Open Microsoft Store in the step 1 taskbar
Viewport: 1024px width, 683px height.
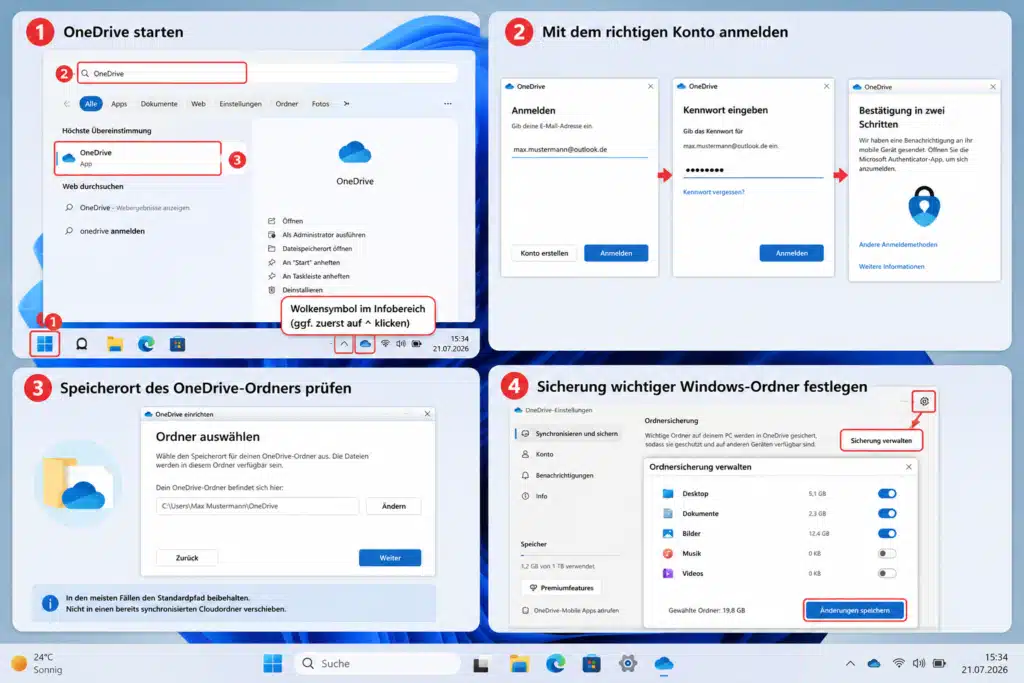coord(178,343)
